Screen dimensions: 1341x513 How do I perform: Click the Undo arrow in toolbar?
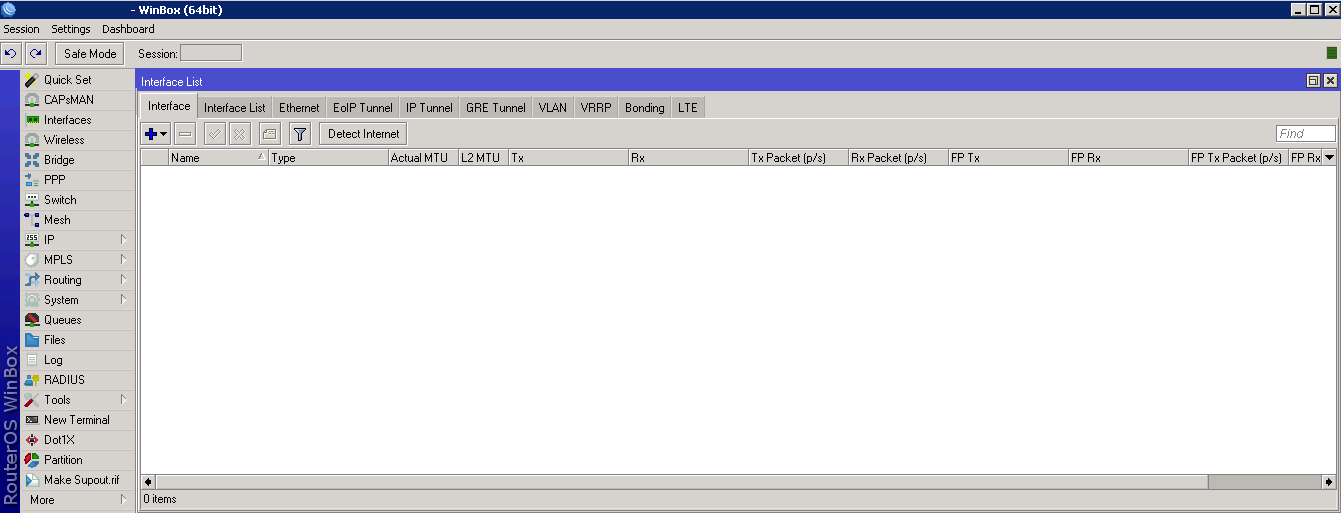(x=11, y=53)
